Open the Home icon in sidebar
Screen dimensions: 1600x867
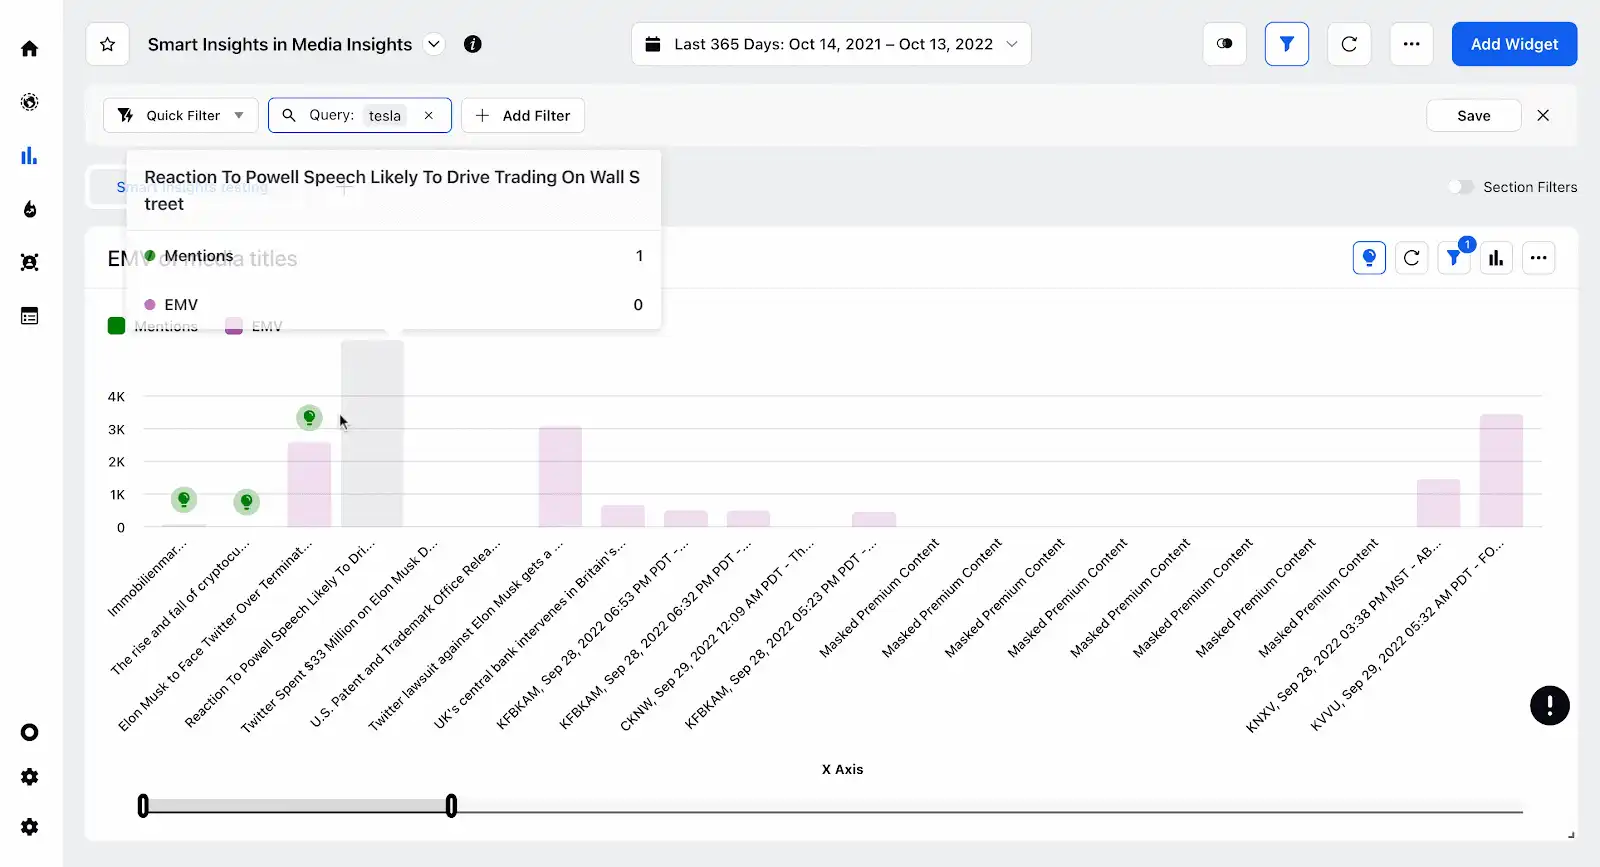[x=30, y=49]
